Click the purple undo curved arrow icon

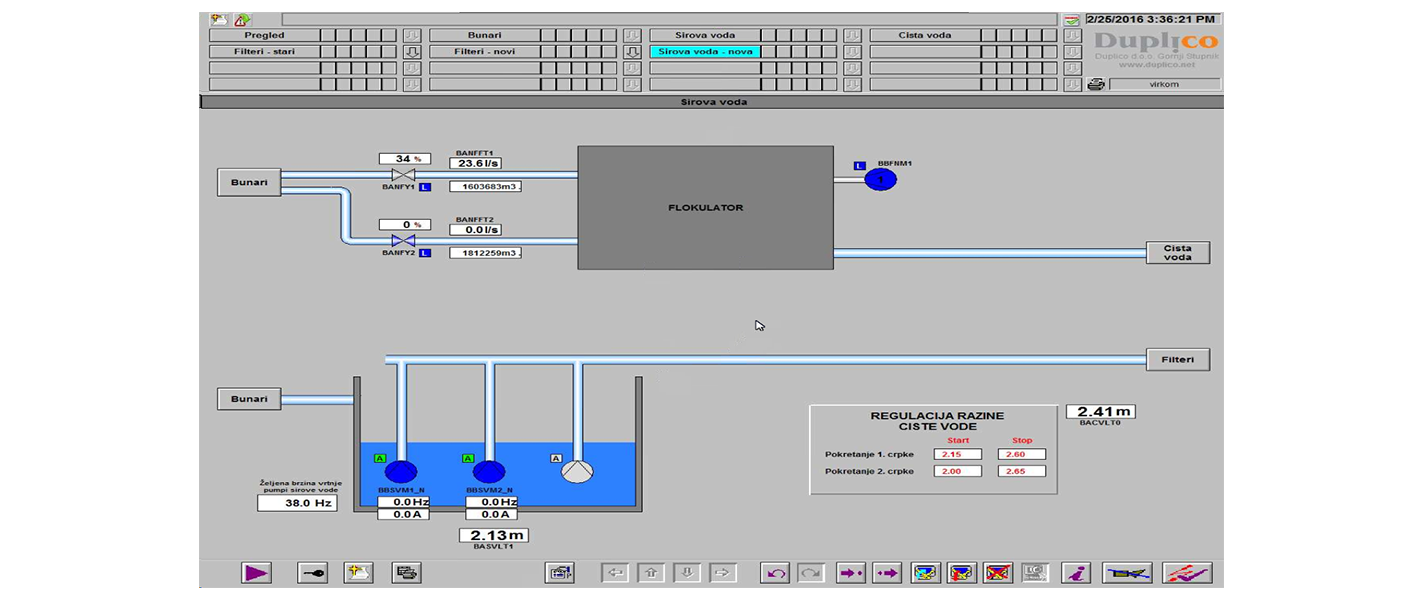tap(776, 573)
